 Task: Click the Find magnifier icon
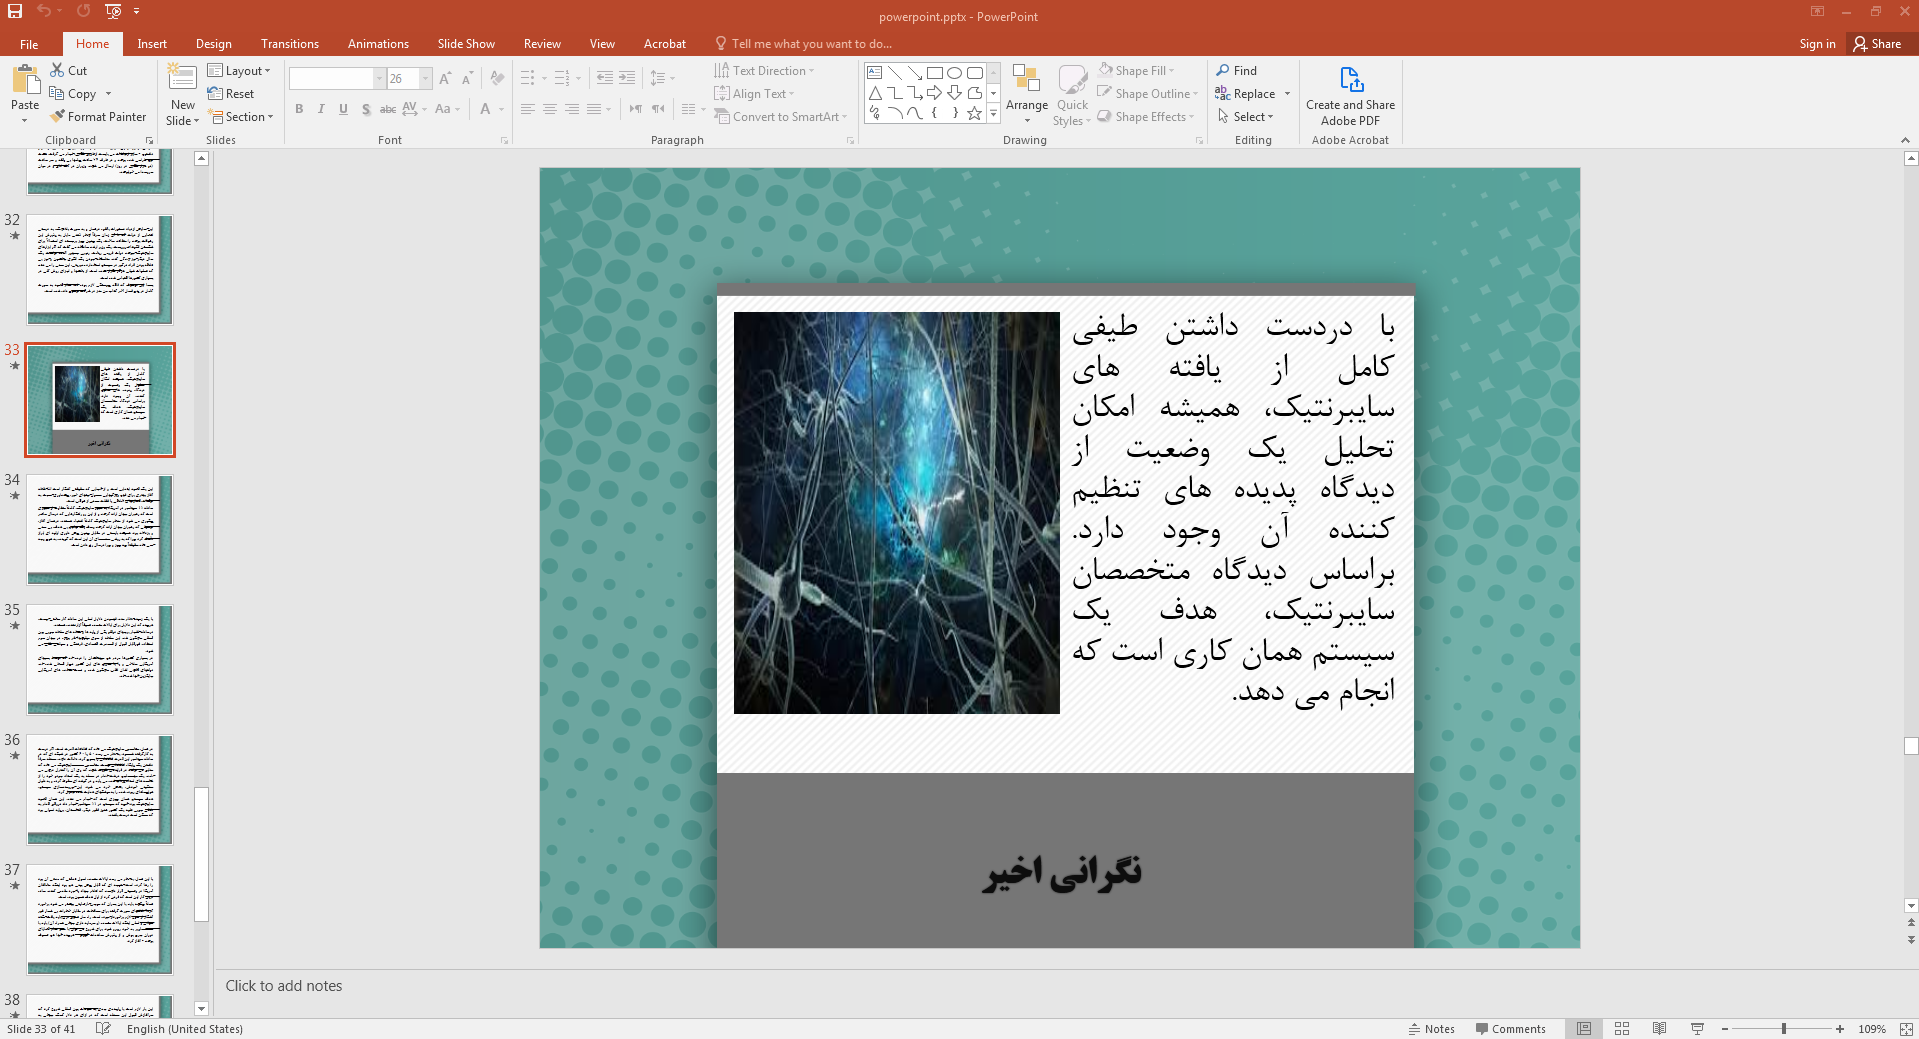click(1223, 70)
